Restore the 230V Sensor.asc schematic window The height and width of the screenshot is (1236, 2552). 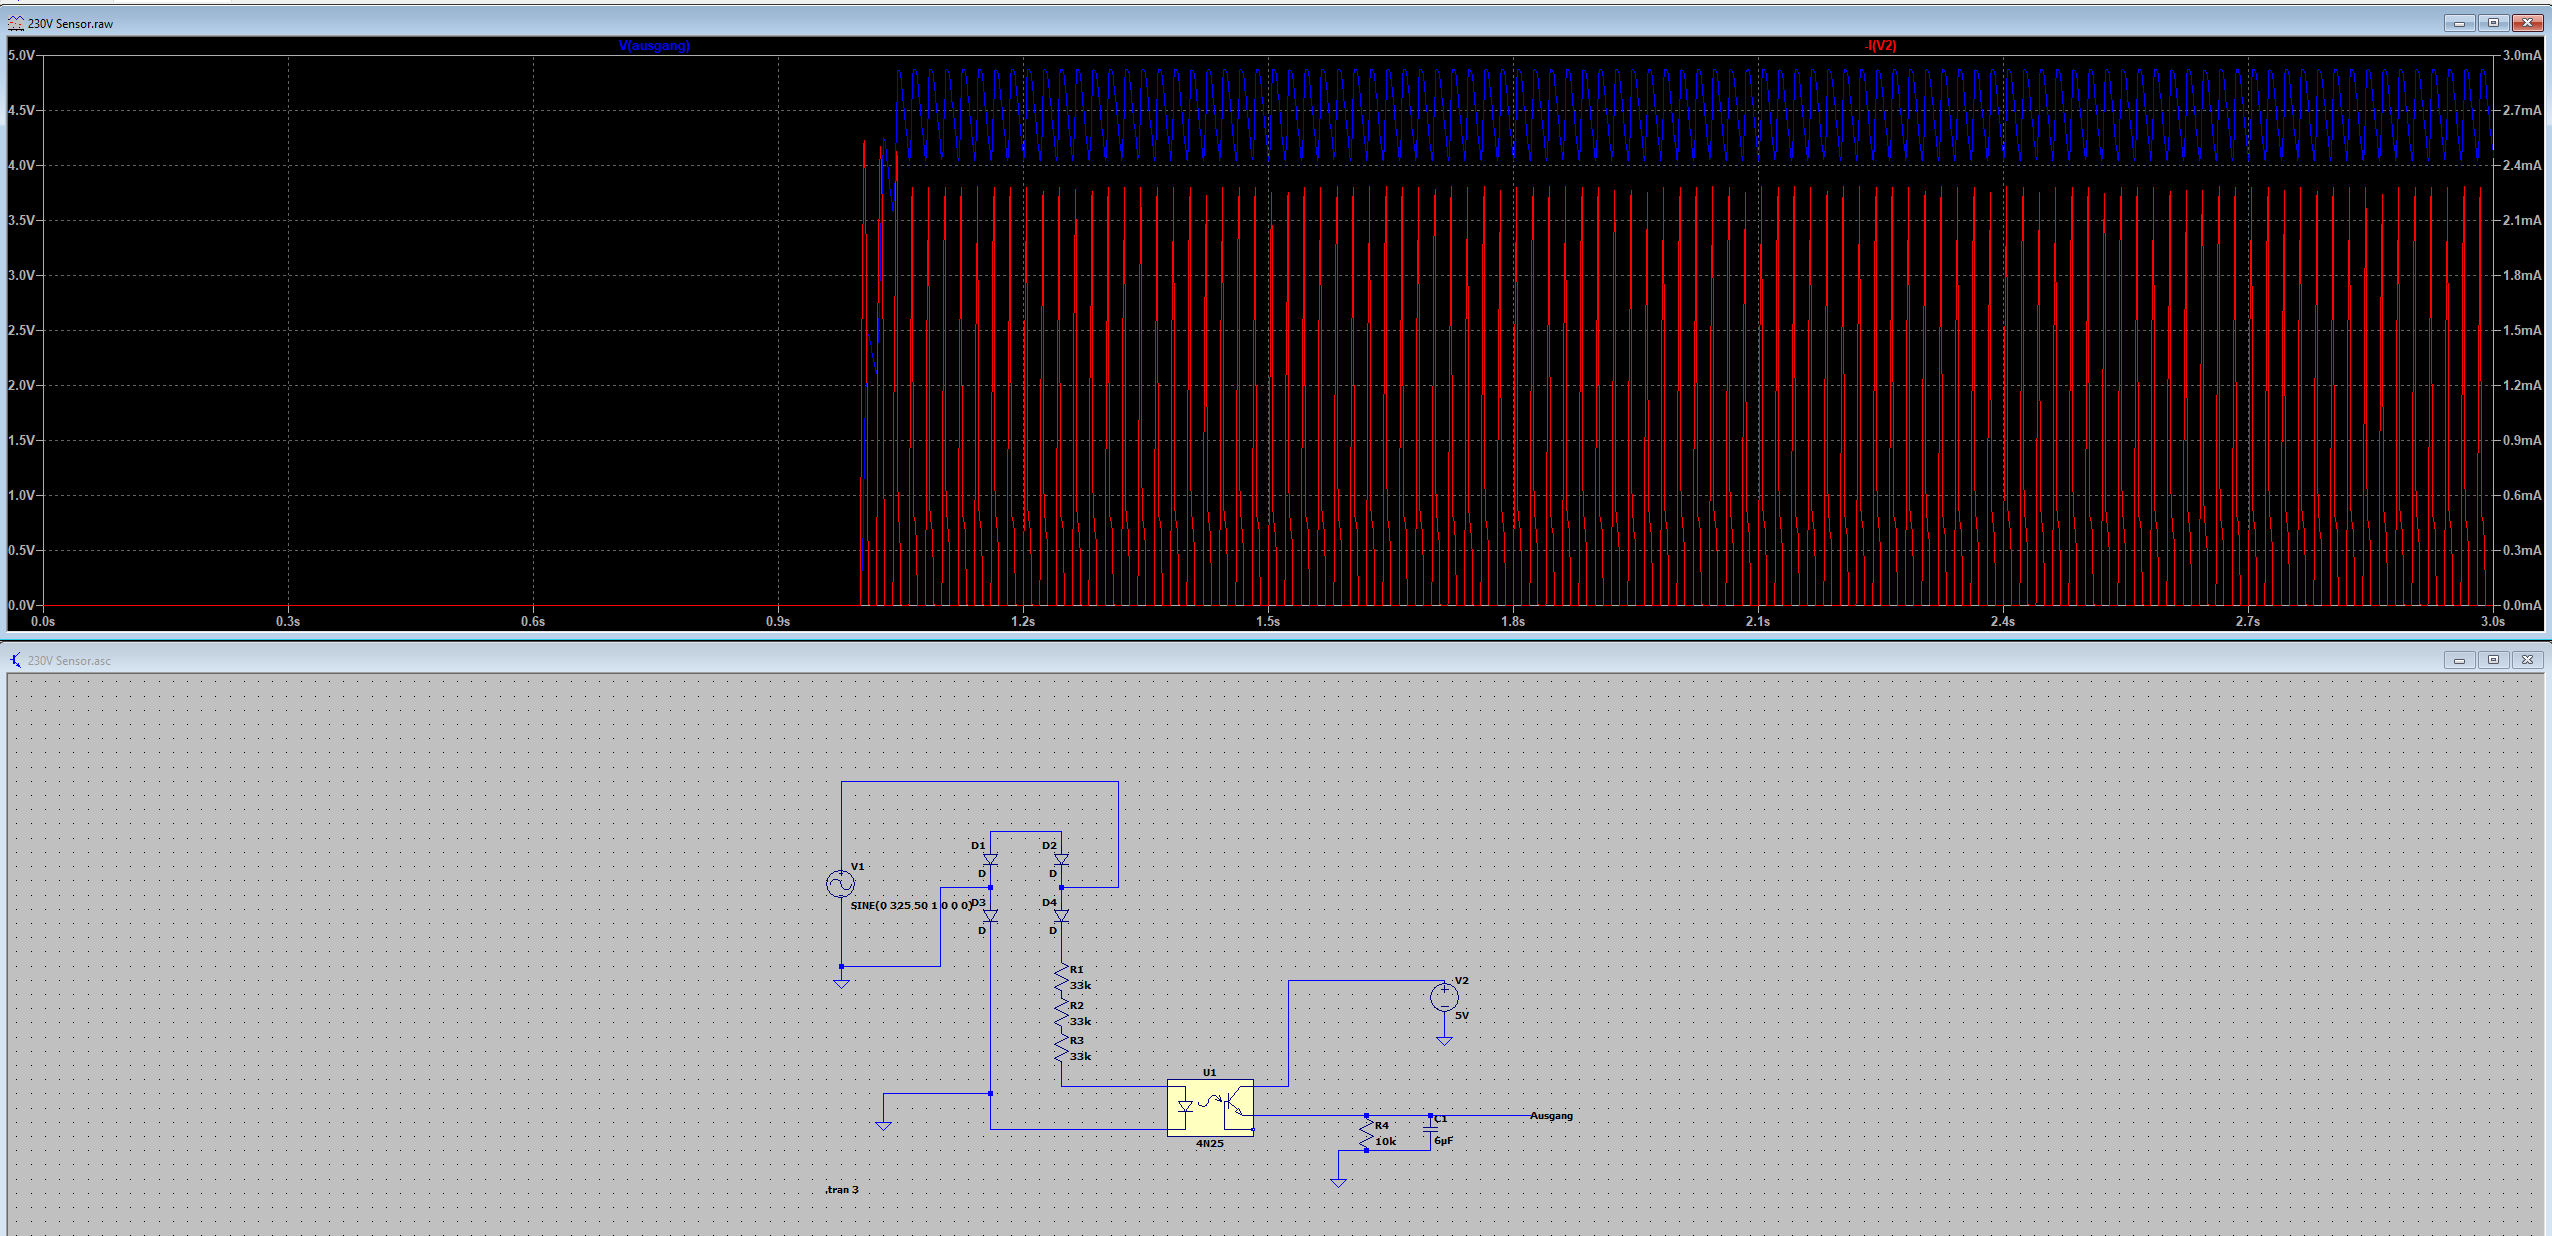(x=2493, y=660)
